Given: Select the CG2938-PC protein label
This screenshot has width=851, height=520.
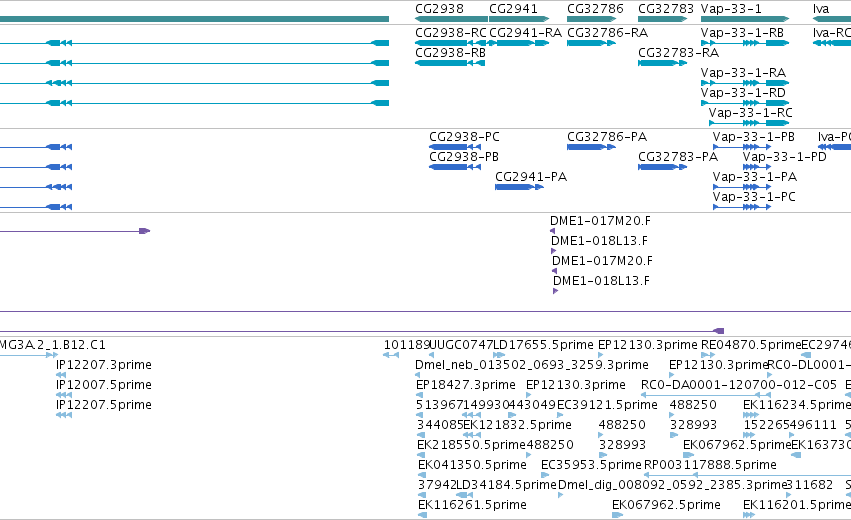Looking at the screenshot, I should click(x=465, y=137).
